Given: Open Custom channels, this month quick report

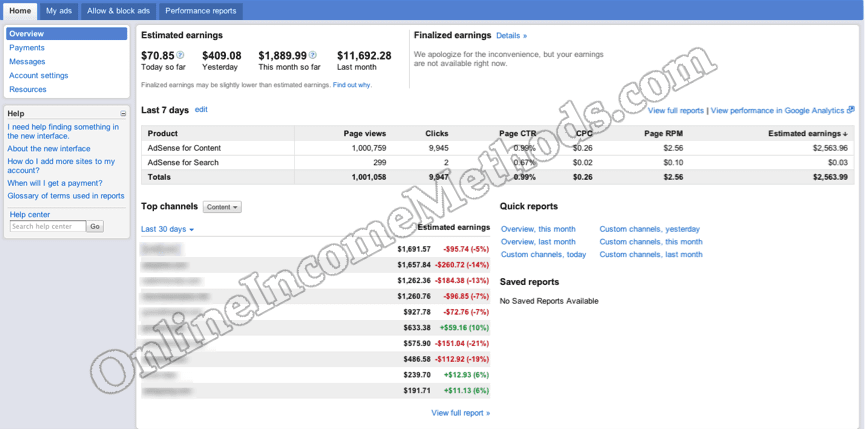Looking at the screenshot, I should point(651,242).
